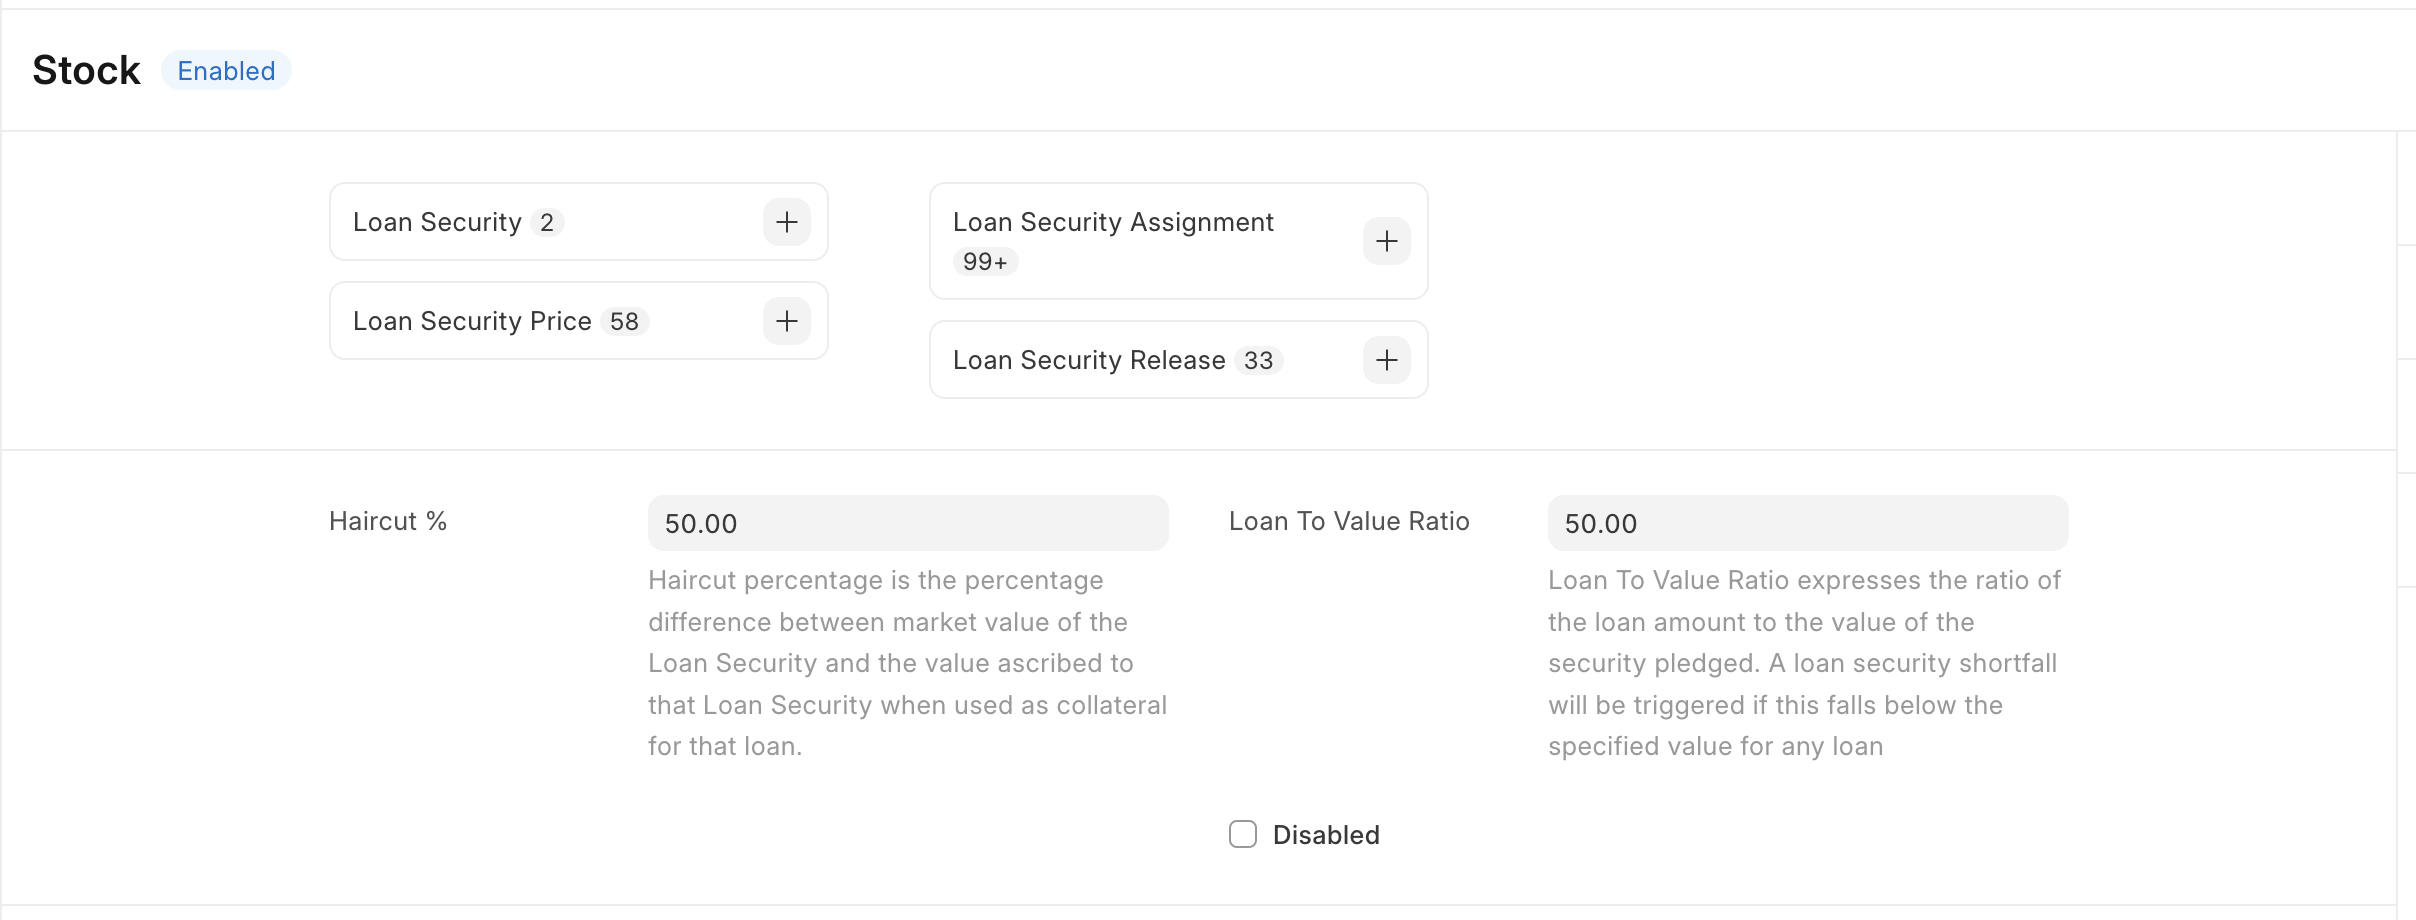The height and width of the screenshot is (920, 2416).
Task: Click the Release count badge 33
Action: 1259,360
